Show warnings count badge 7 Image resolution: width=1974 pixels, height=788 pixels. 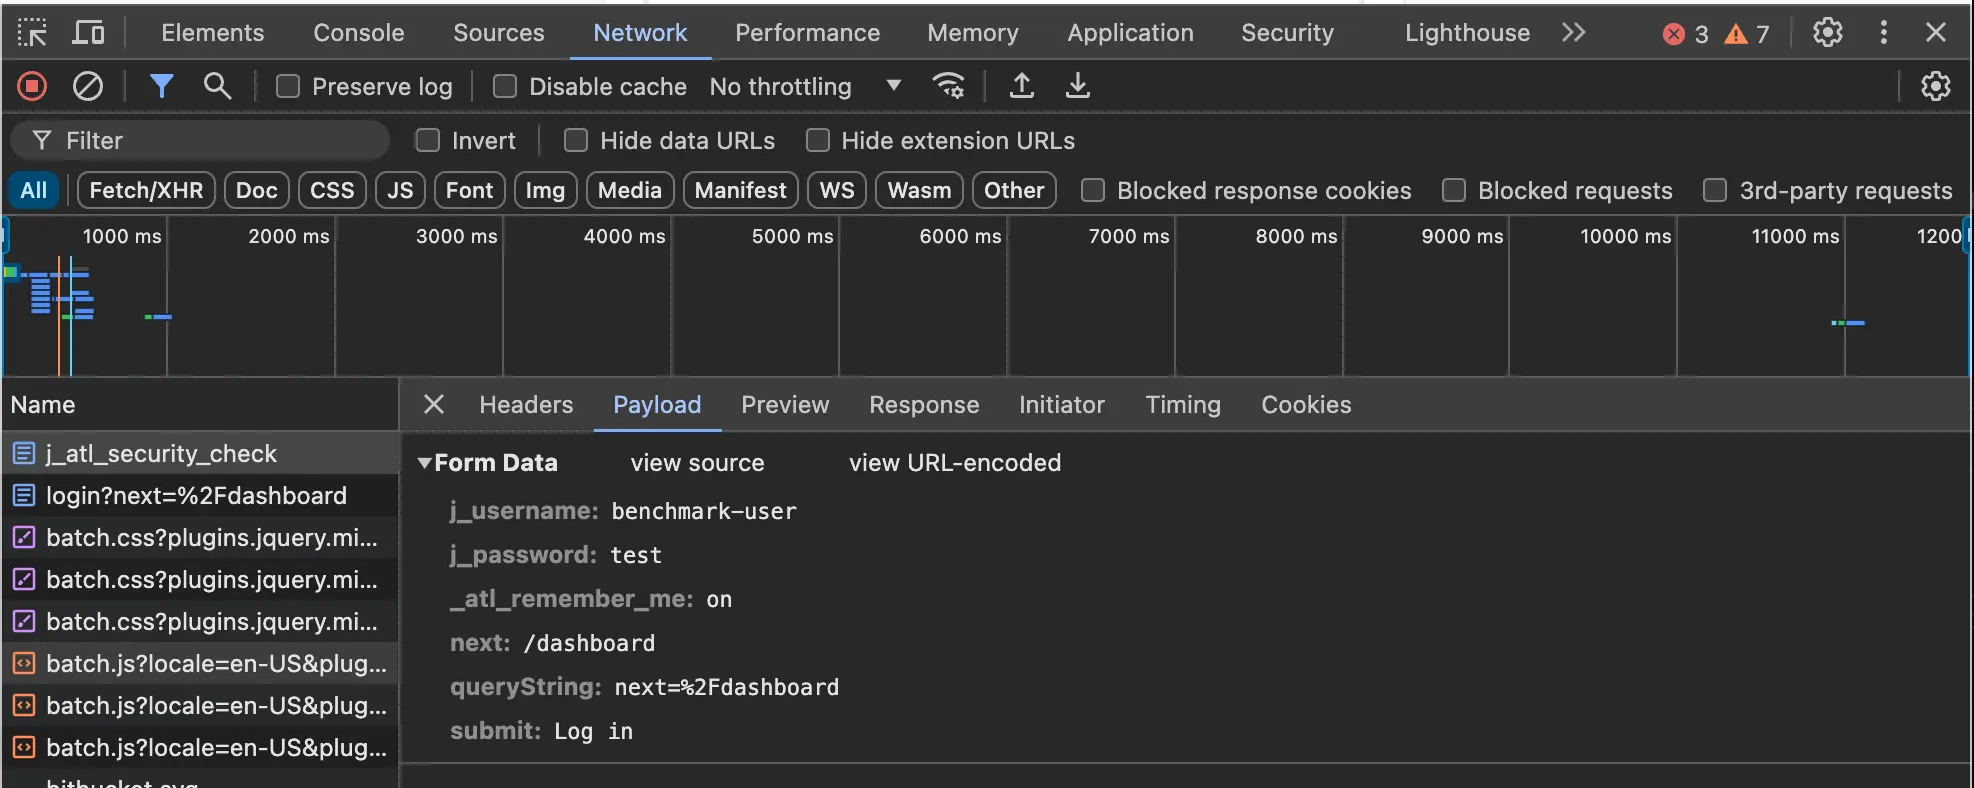(1747, 34)
